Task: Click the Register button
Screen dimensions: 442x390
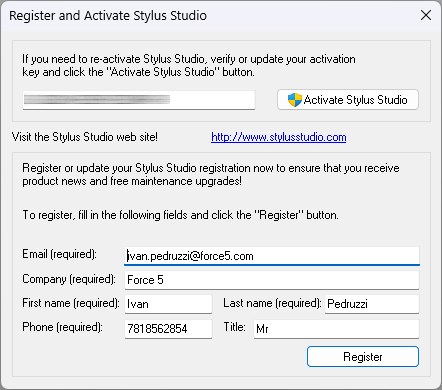Action: click(363, 357)
